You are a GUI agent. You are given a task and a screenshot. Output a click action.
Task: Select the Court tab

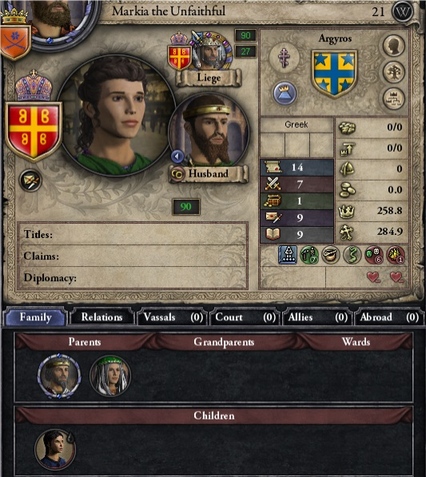click(245, 317)
